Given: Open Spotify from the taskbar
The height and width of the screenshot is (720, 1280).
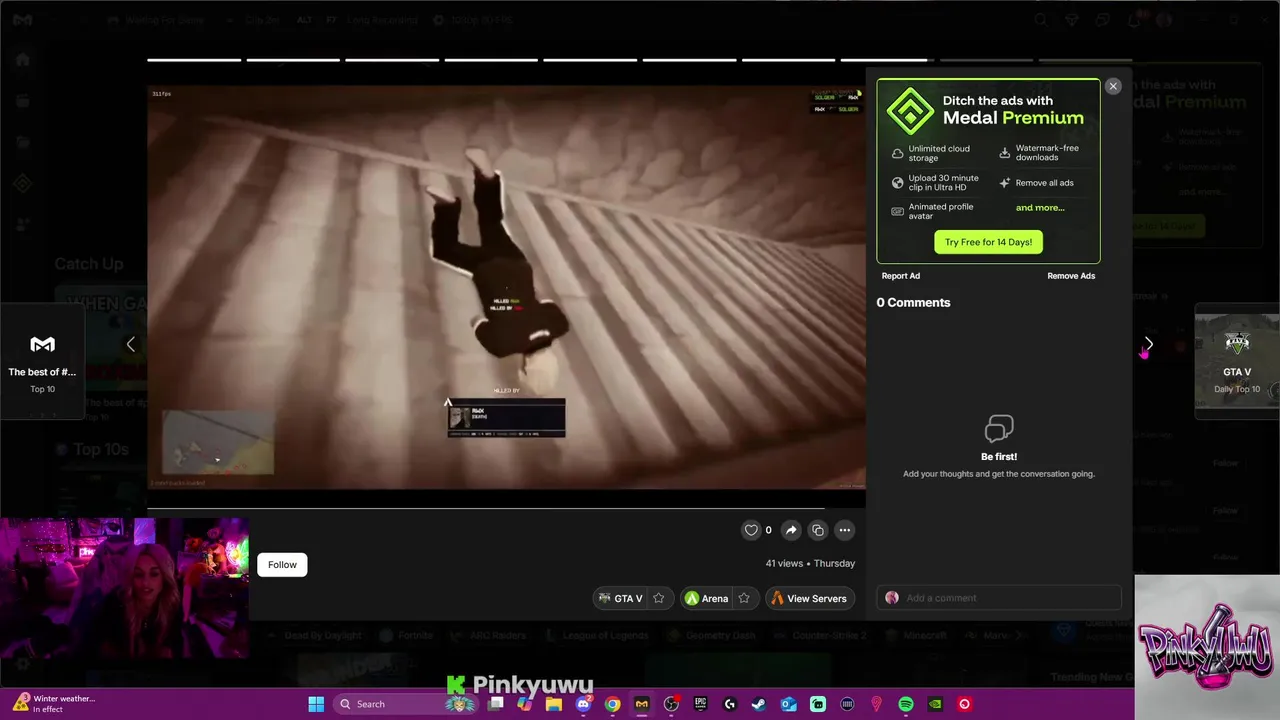Looking at the screenshot, I should (906, 704).
